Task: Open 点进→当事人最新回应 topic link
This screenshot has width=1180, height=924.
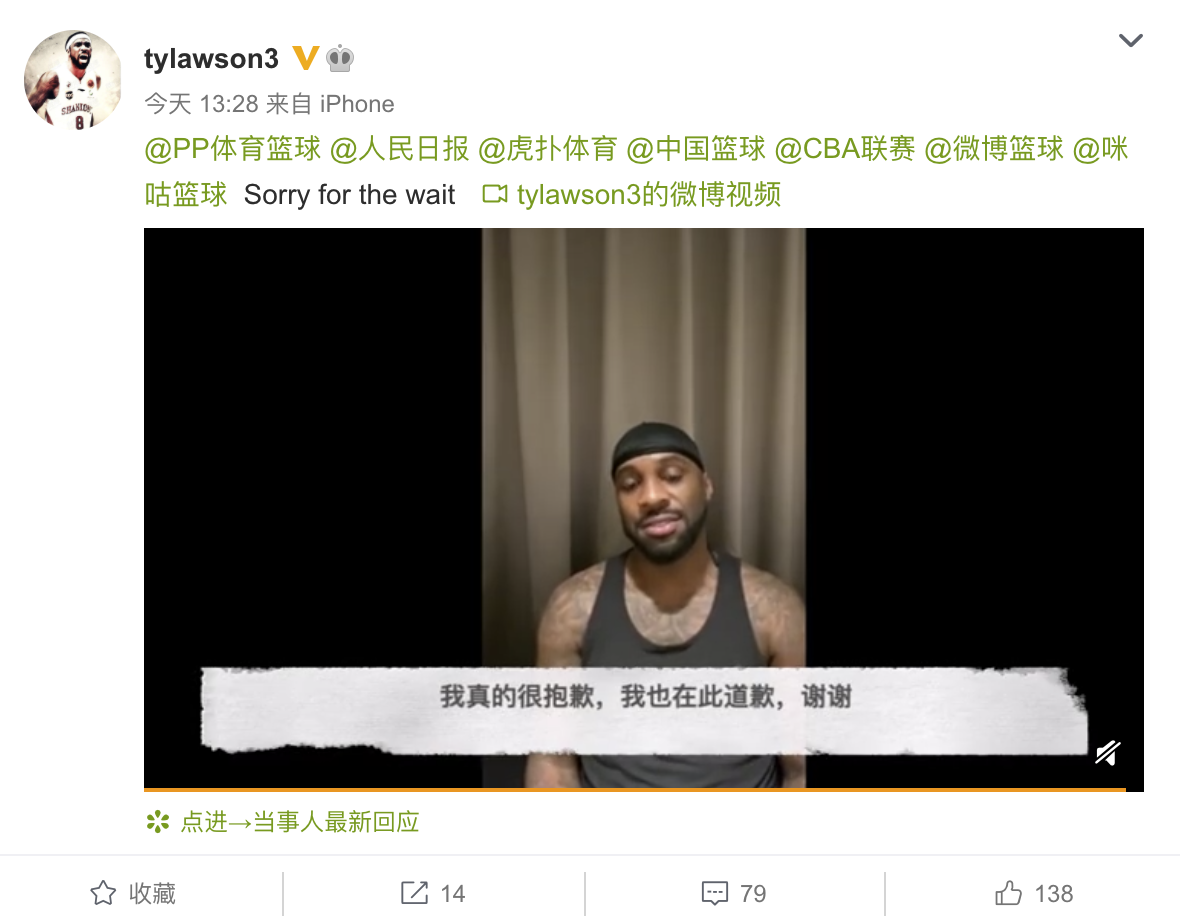Action: [300, 822]
